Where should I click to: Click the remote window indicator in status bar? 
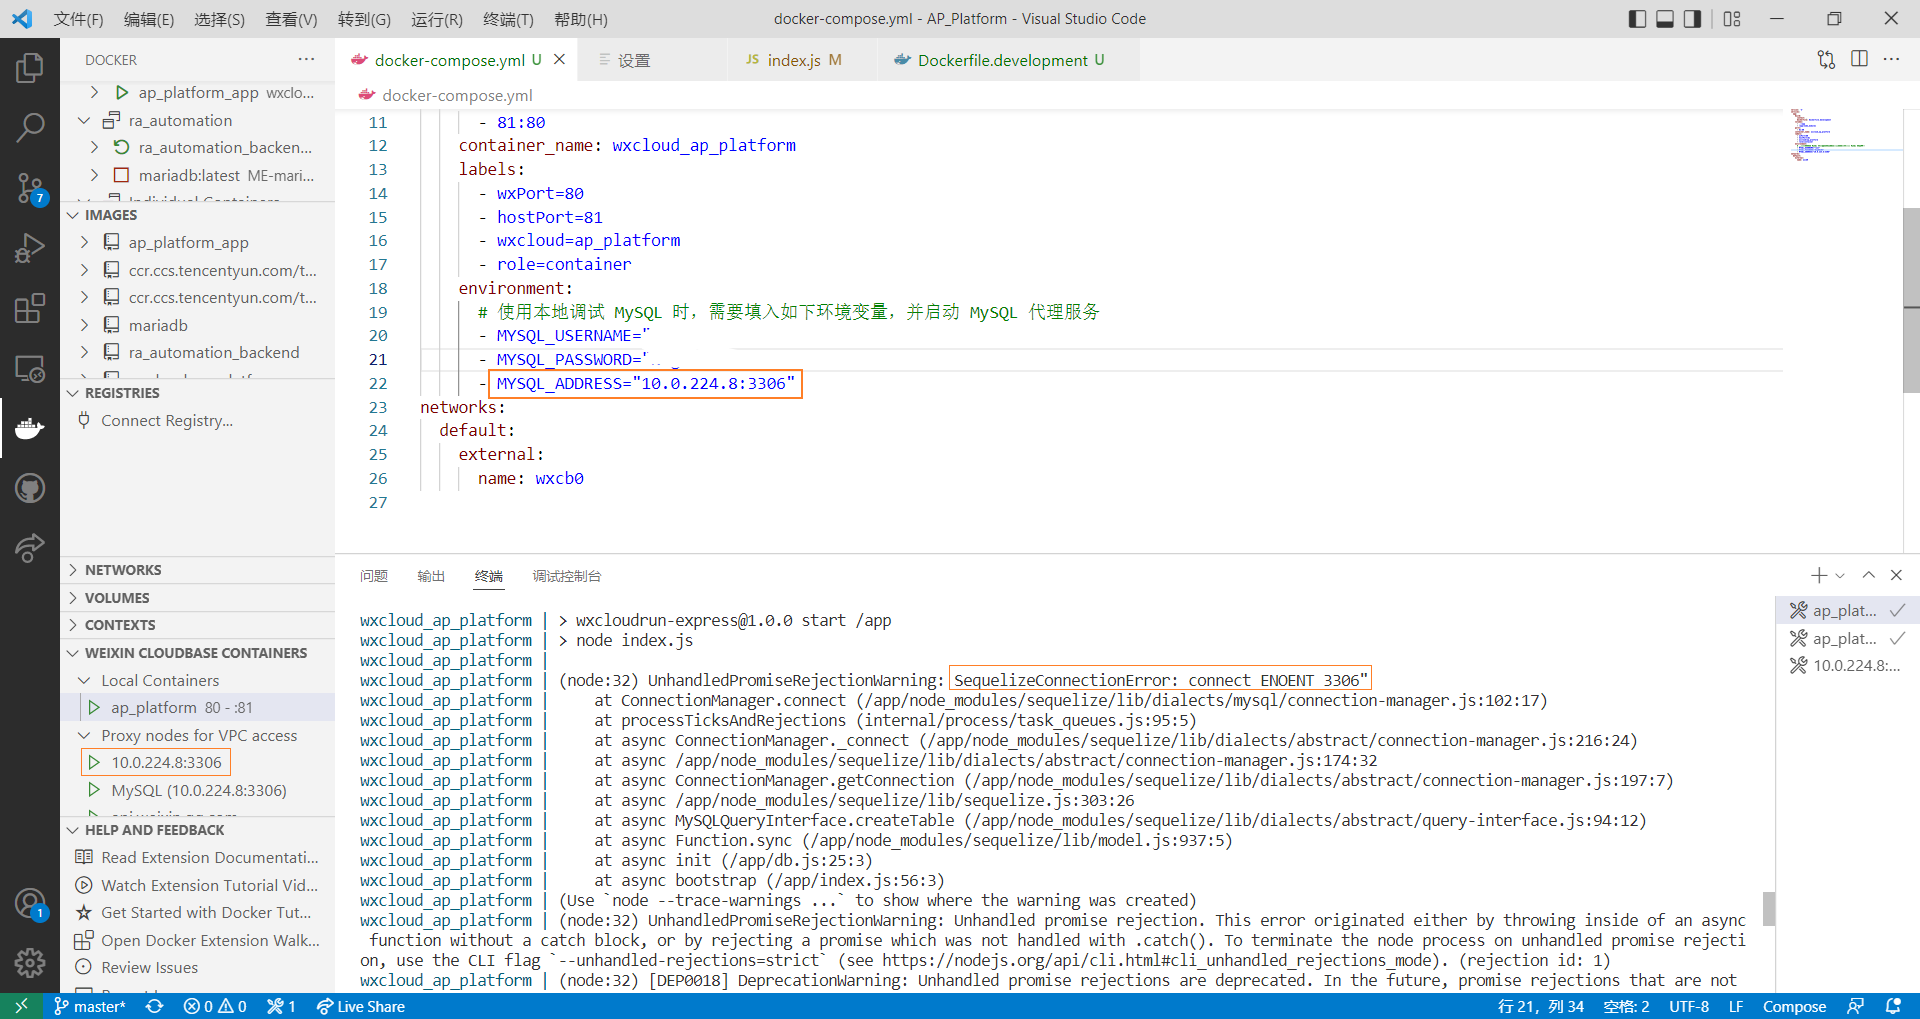click(21, 1006)
